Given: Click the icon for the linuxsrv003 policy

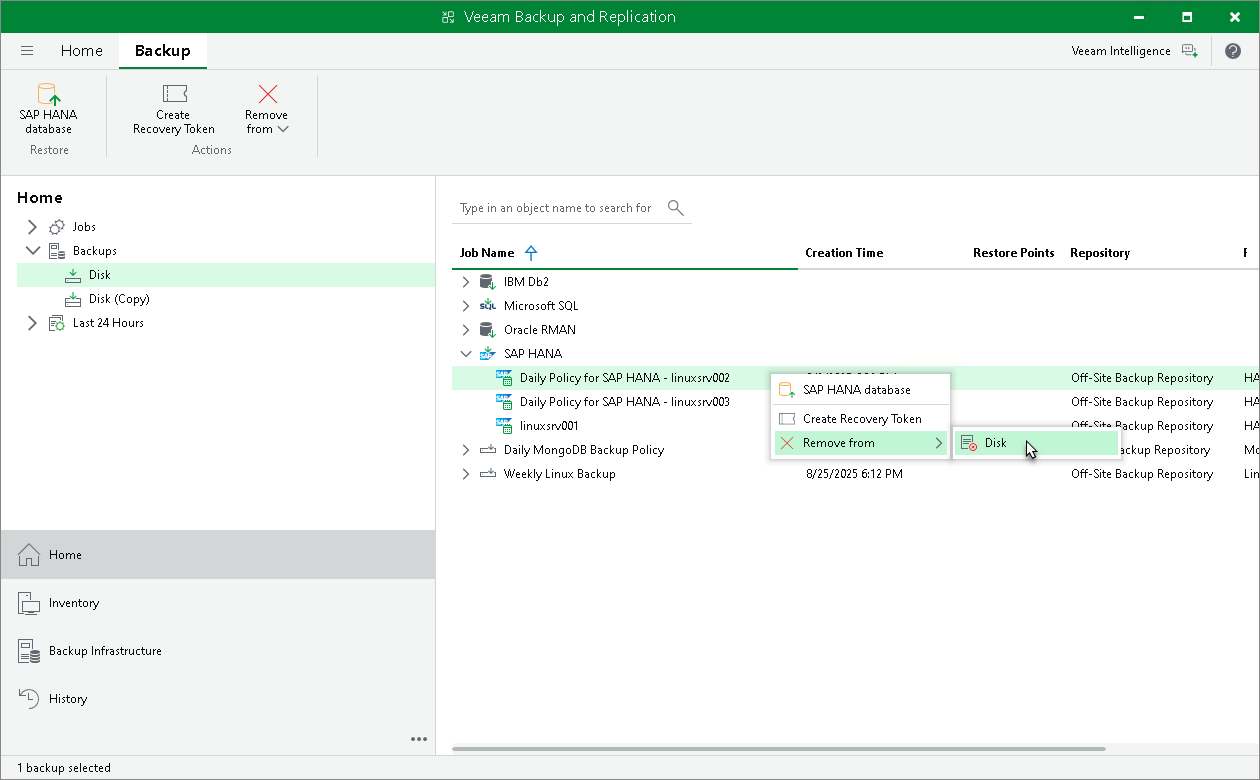Looking at the screenshot, I should [x=504, y=402].
